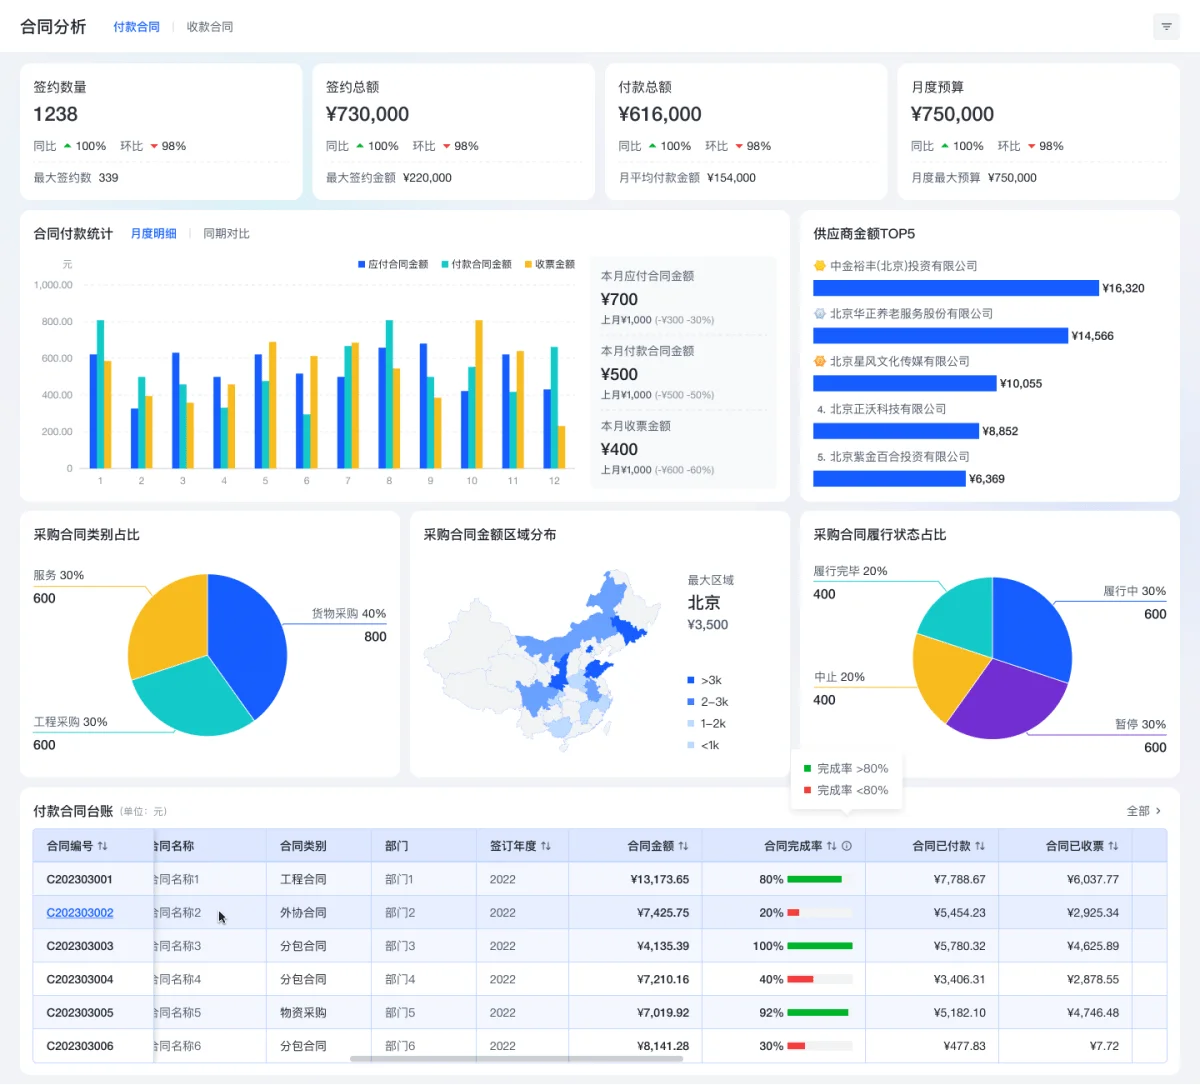Screen dimensions: 1200x1085
Task: Toggle the 收票金额 legend item
Action: click(550, 264)
